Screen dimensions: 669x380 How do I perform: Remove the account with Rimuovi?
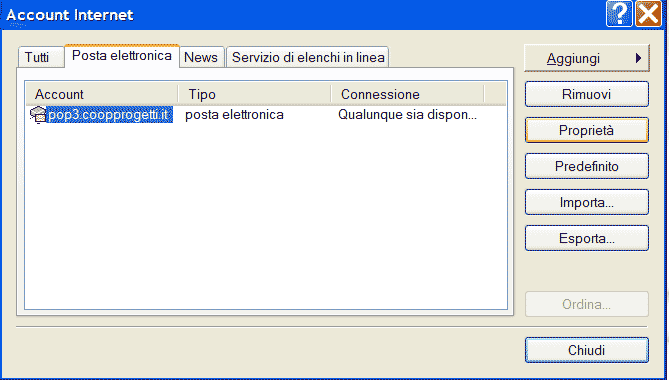pyautogui.click(x=587, y=94)
